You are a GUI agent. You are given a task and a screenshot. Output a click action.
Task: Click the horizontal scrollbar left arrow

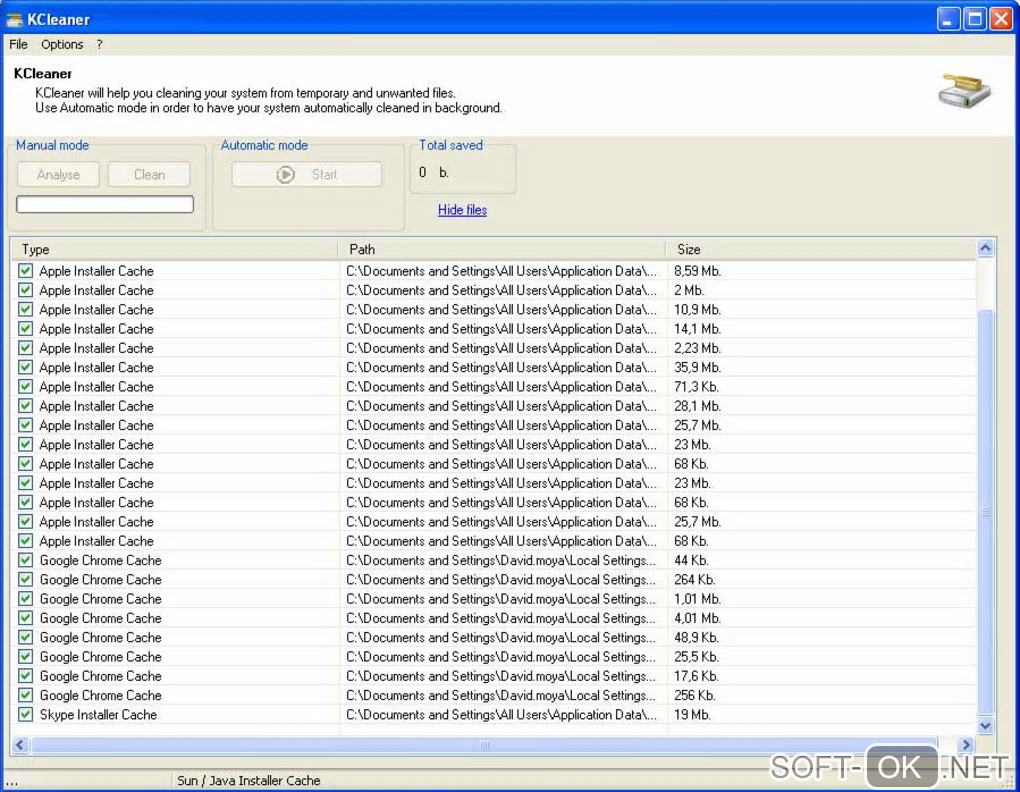click(20, 745)
